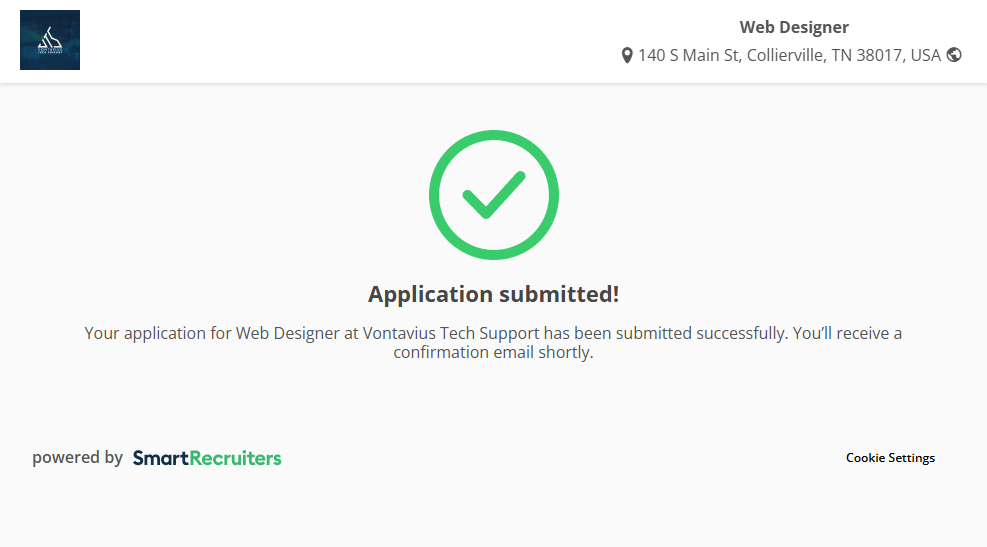Viewport: 987px width, 547px height.
Task: Click "USA" at the end of the address
Action: 924,55
